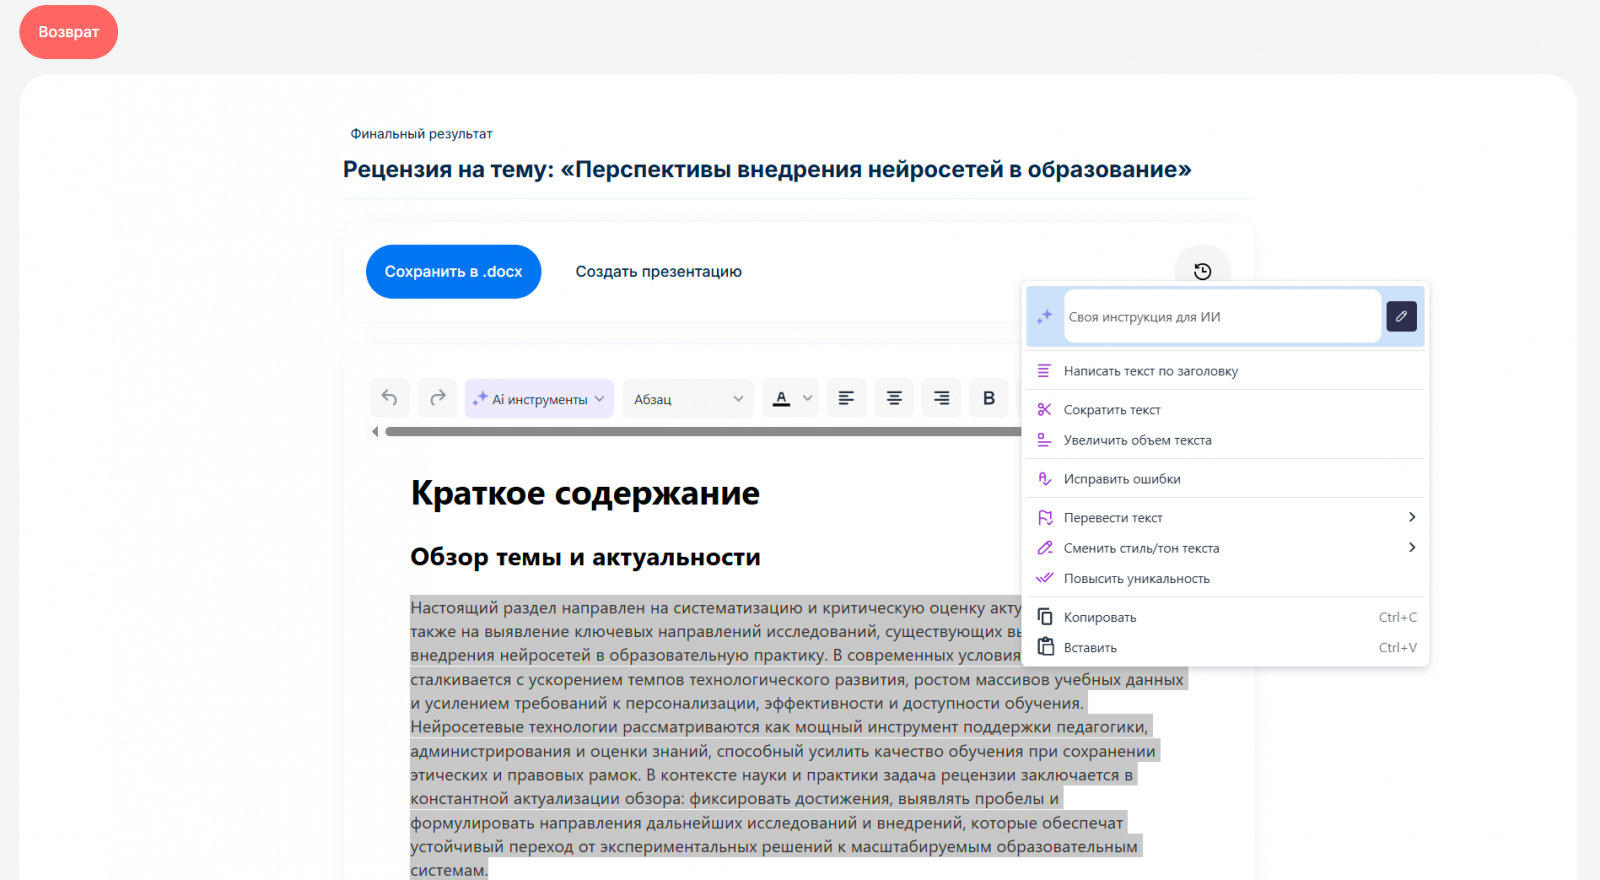Viewport: 1600px width, 880px height.
Task: Expand the Перевести текст submenu
Action: tap(1411, 517)
